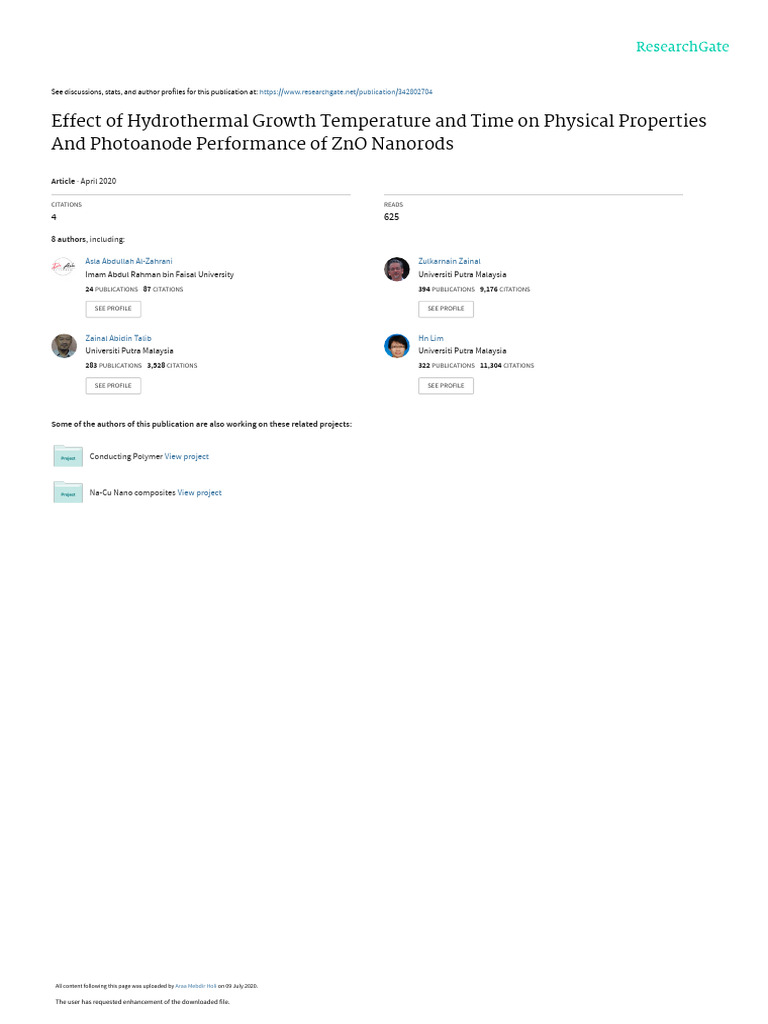Screen dimensions: 768x1024
Task: Click Asia Abdullah Al-Zahrani's profile picture
Action: pos(63,267)
